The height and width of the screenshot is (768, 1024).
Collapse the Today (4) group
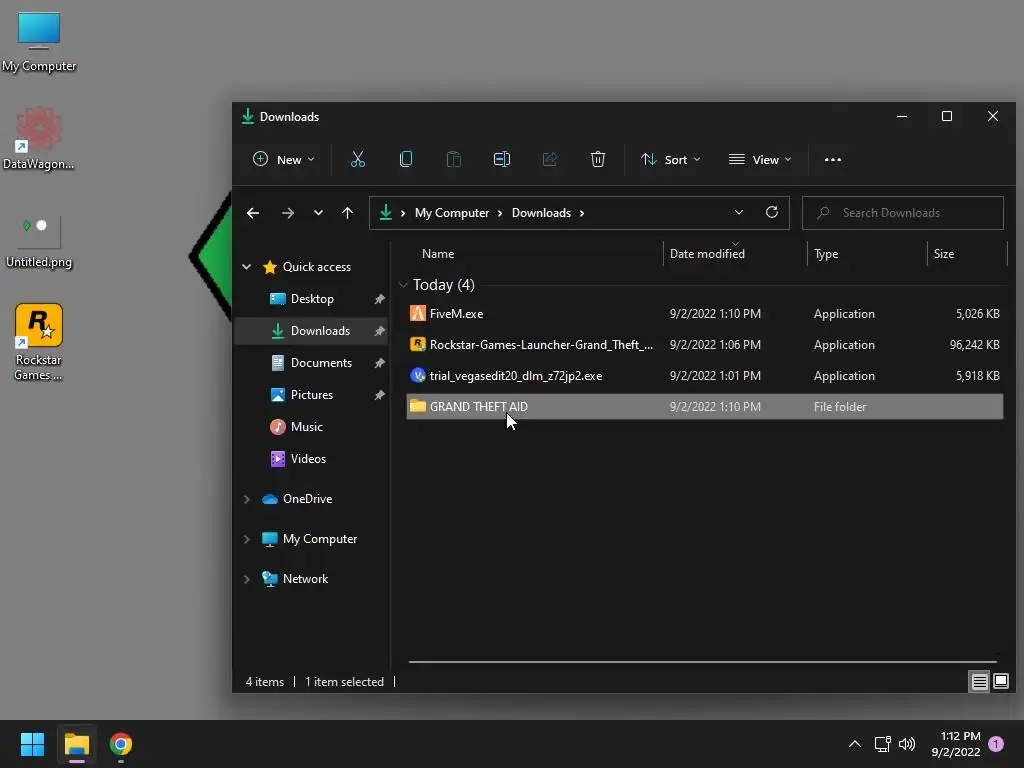click(x=403, y=285)
